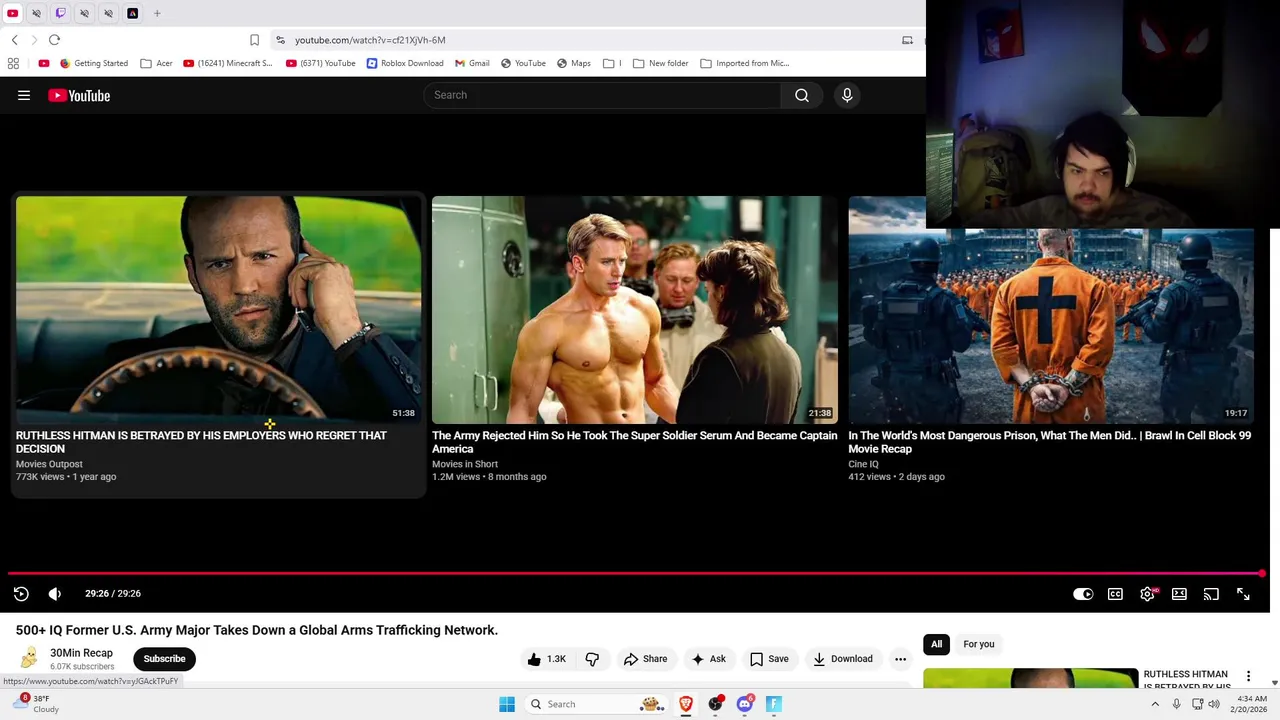Go back in browser history
1280x720 pixels.
[x=14, y=40]
